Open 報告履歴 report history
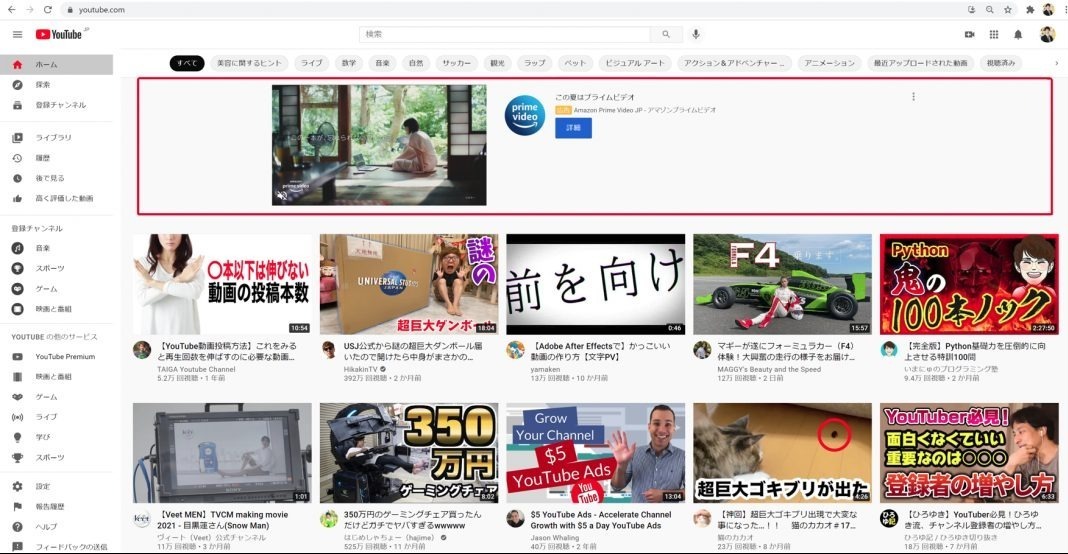The image size is (1068, 554). (x=57, y=507)
